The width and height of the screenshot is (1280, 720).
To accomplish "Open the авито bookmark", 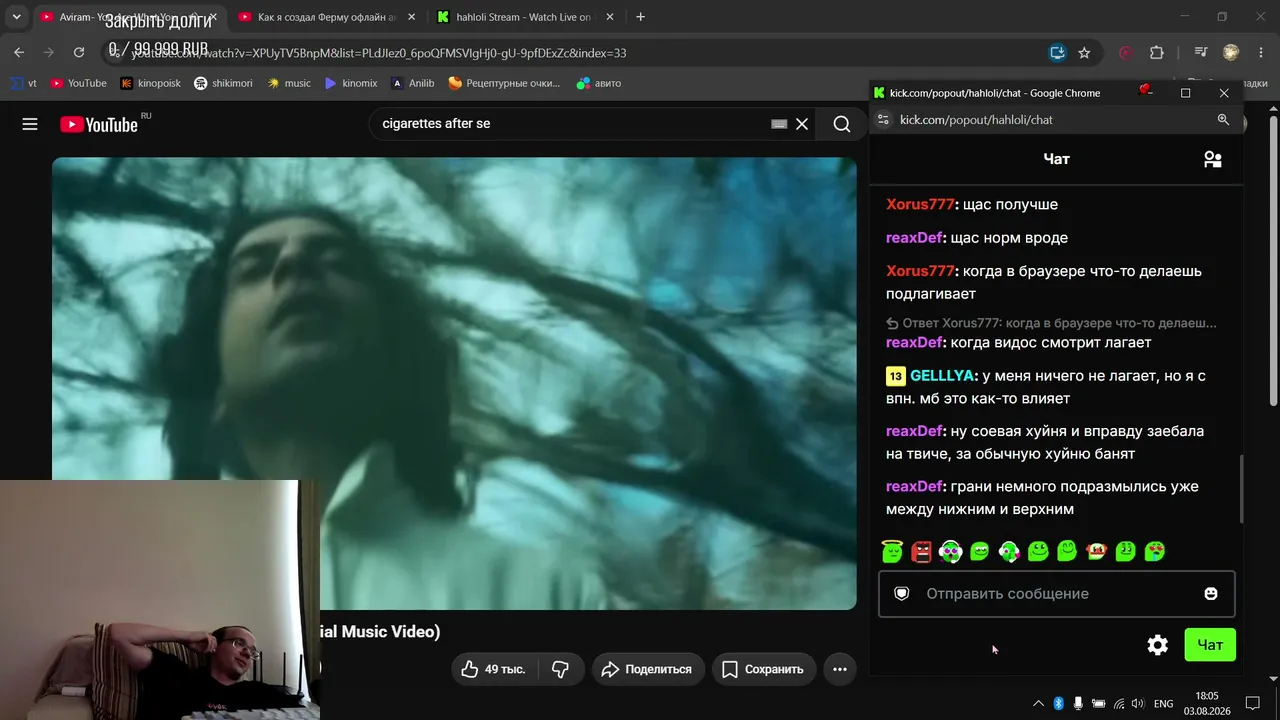I will pos(599,84).
